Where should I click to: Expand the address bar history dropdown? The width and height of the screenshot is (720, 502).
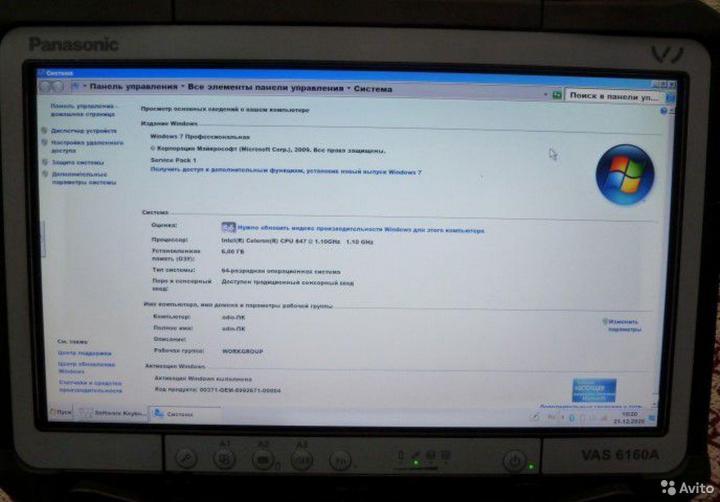(x=545, y=95)
